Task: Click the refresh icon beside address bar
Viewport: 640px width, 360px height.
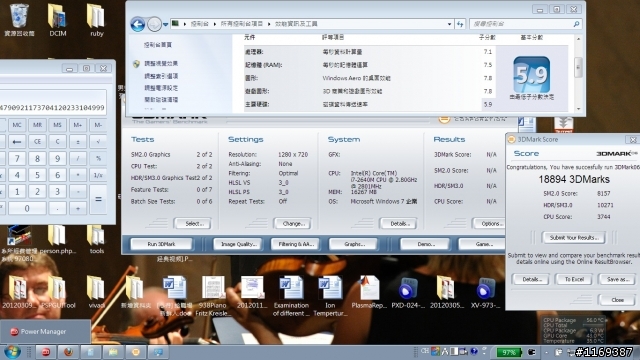Action: [460, 24]
